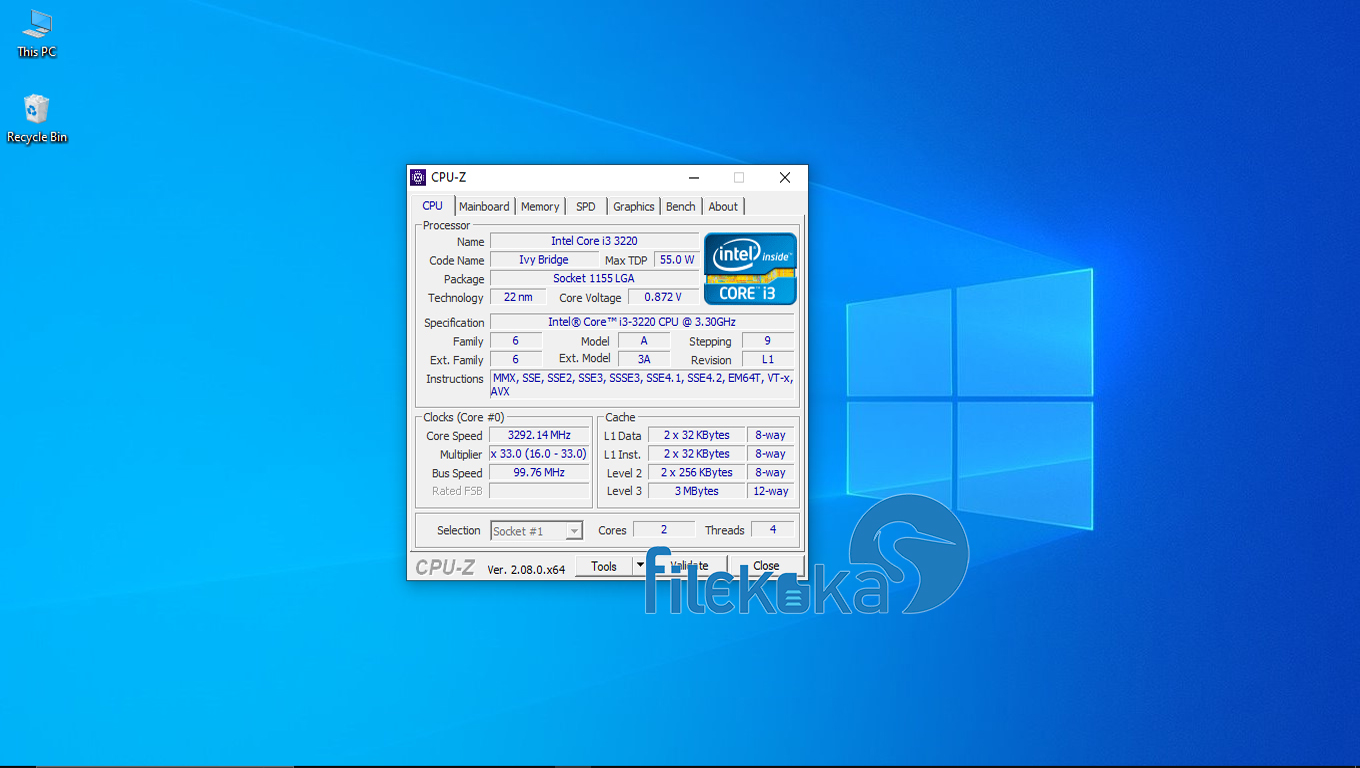Click the Core Speed value 3292.14 MHz
Image resolution: width=1360 pixels, height=768 pixels.
click(539, 435)
